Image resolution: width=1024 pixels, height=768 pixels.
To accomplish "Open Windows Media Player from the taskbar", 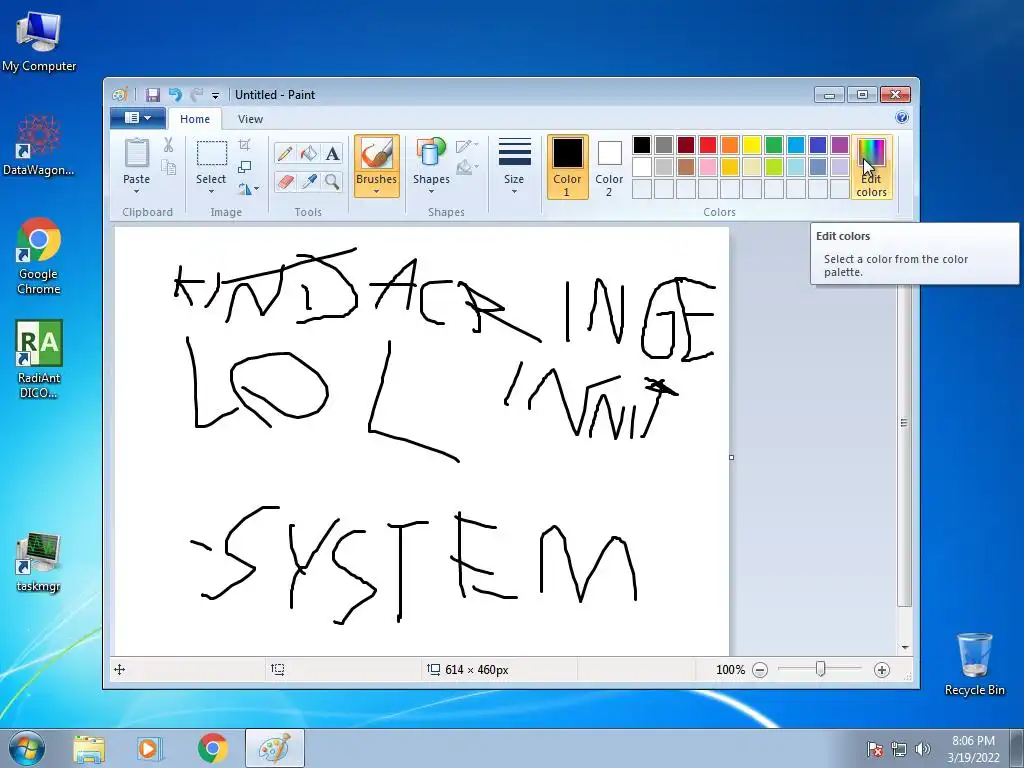I will pyautogui.click(x=150, y=748).
